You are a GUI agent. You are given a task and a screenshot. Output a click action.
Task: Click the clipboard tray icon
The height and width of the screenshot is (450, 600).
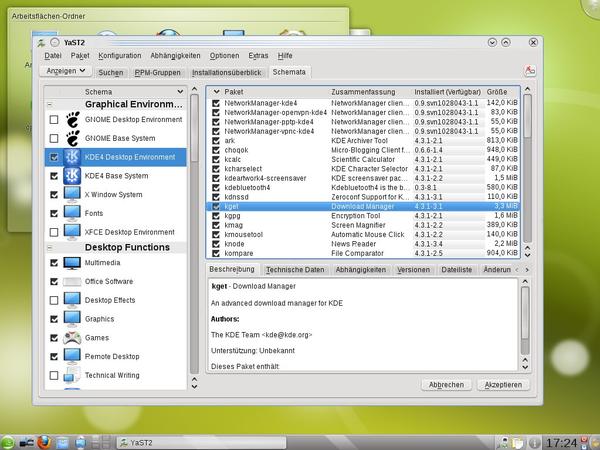tap(518, 443)
